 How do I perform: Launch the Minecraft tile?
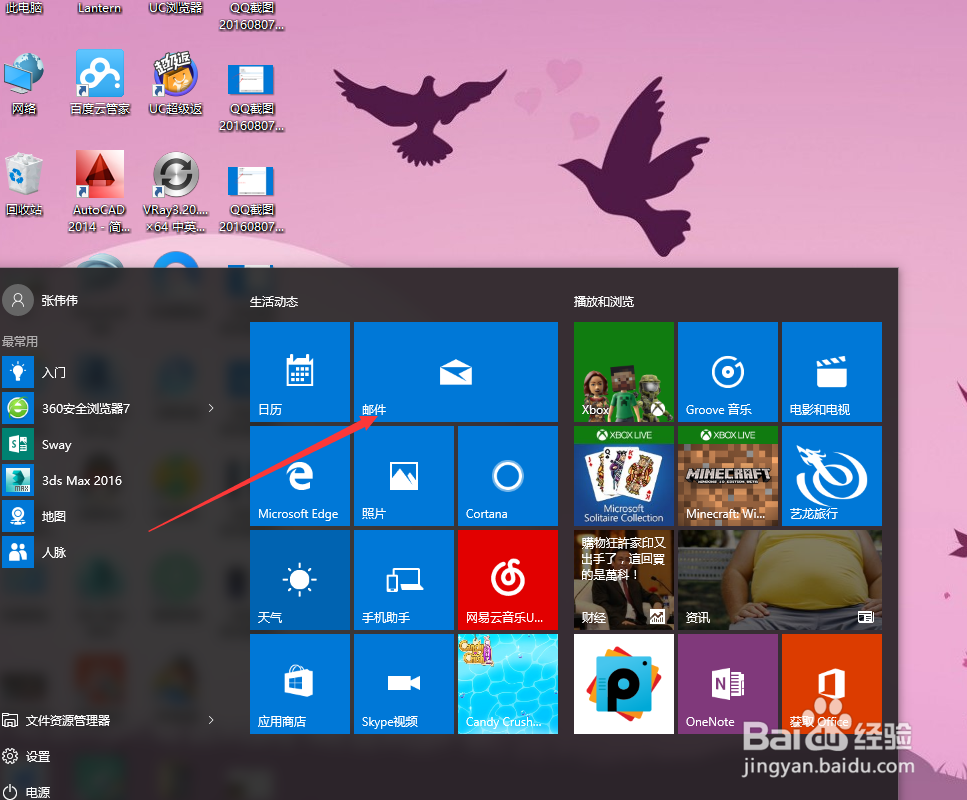[728, 476]
